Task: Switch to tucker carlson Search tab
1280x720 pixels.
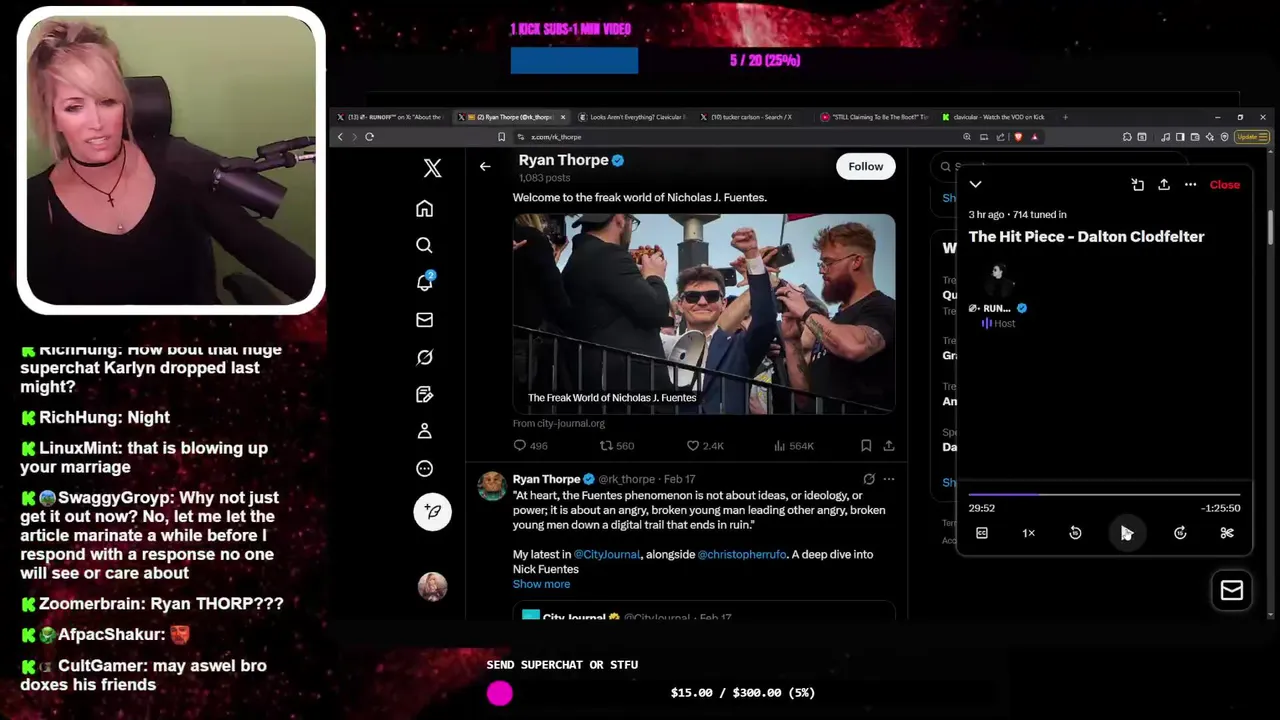Action: (752, 117)
